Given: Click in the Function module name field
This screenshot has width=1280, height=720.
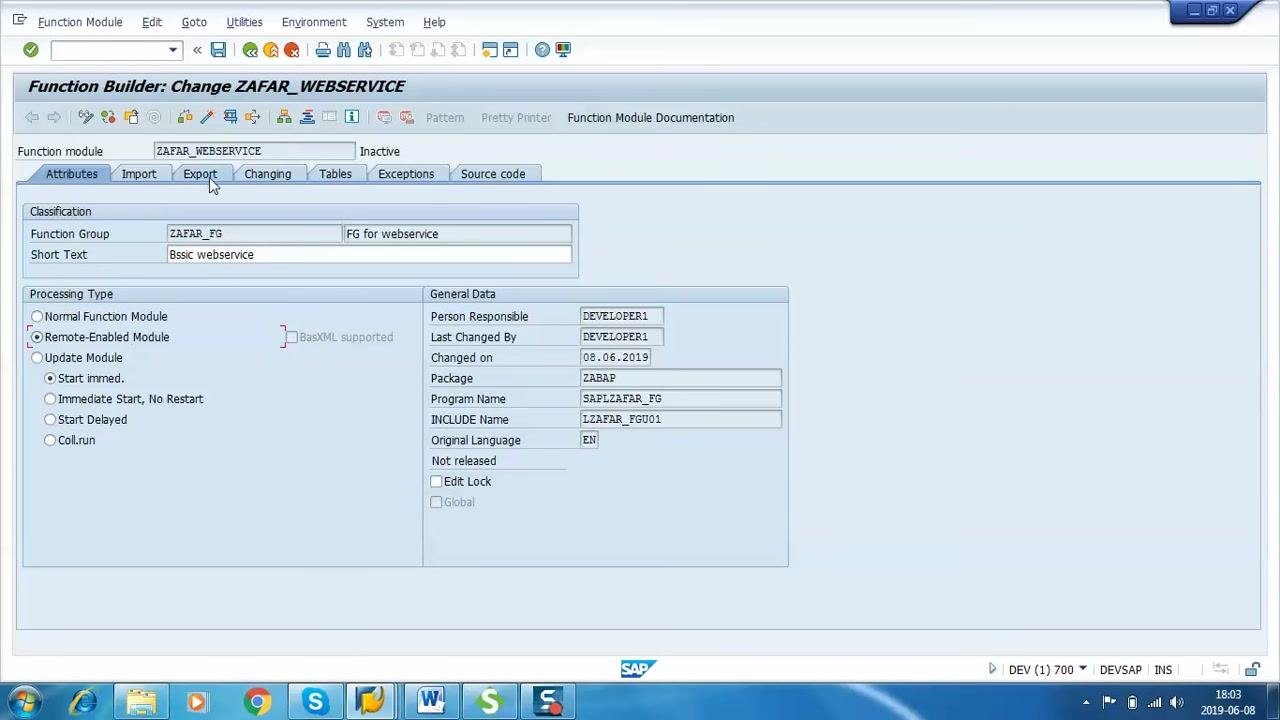Looking at the screenshot, I should [254, 151].
